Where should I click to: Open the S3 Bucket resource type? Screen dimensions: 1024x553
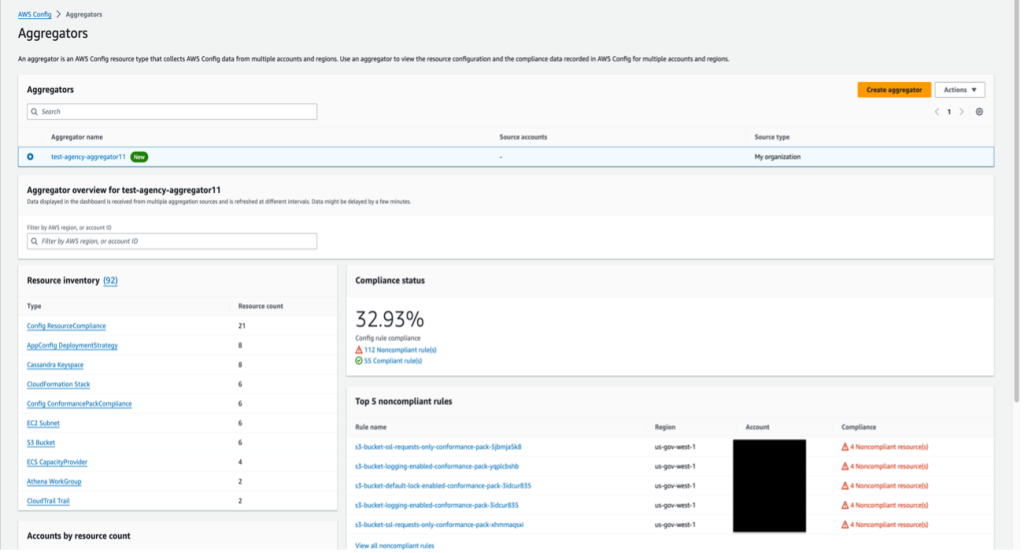click(x=40, y=443)
